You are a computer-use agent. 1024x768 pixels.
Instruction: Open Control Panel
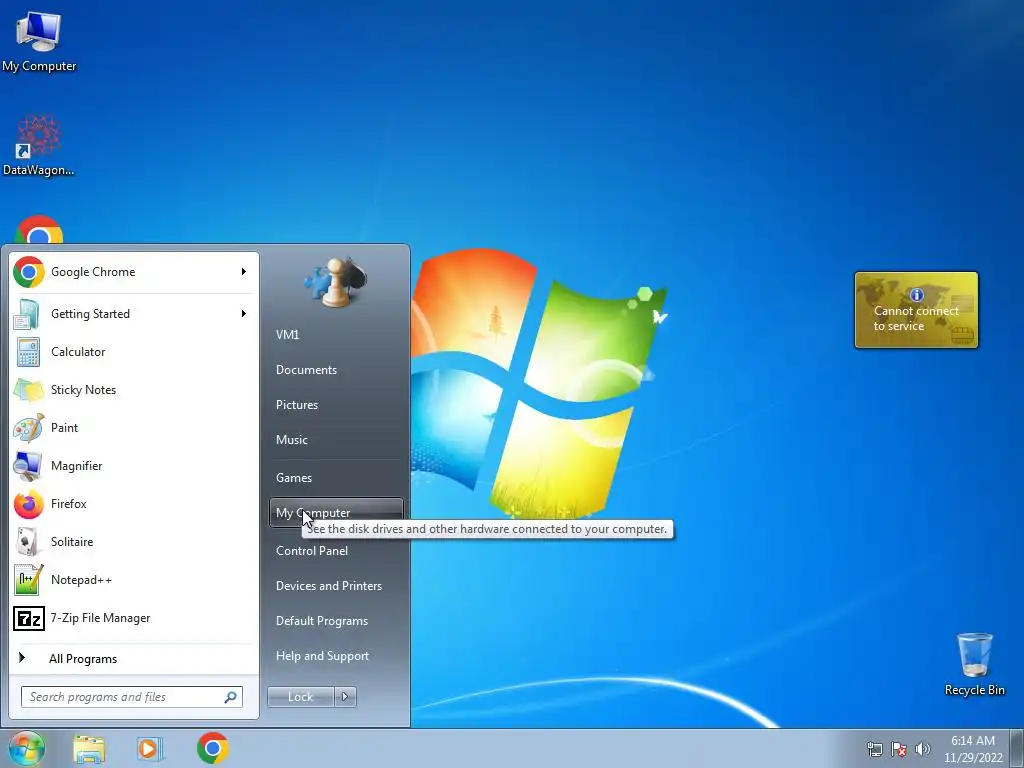(312, 551)
